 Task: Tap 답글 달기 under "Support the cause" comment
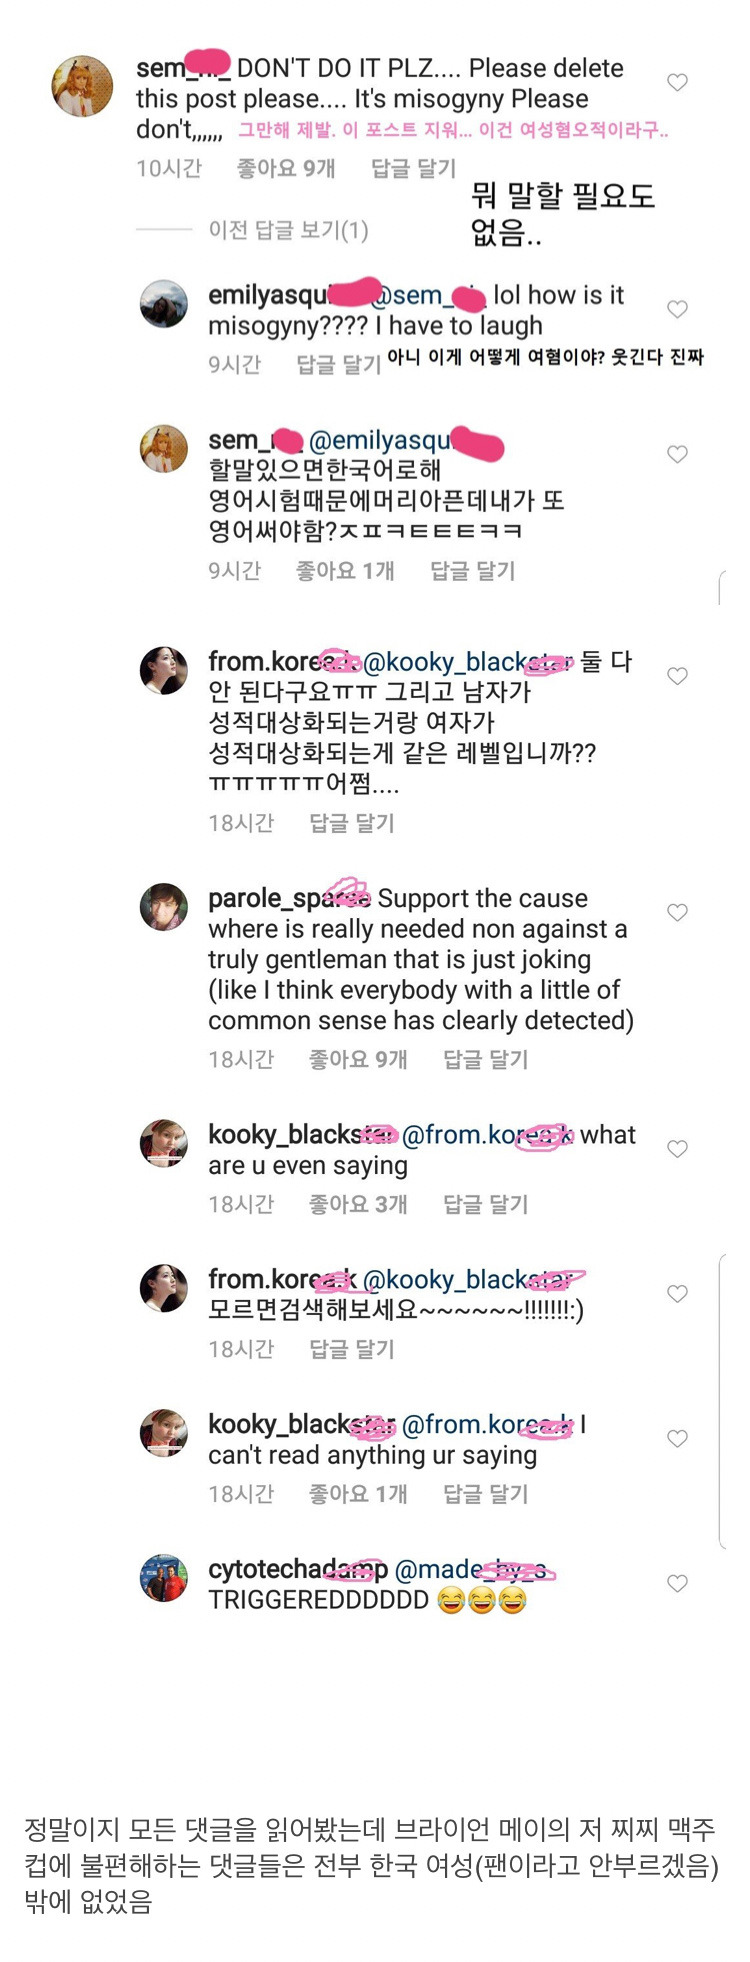pyautogui.click(x=485, y=1060)
